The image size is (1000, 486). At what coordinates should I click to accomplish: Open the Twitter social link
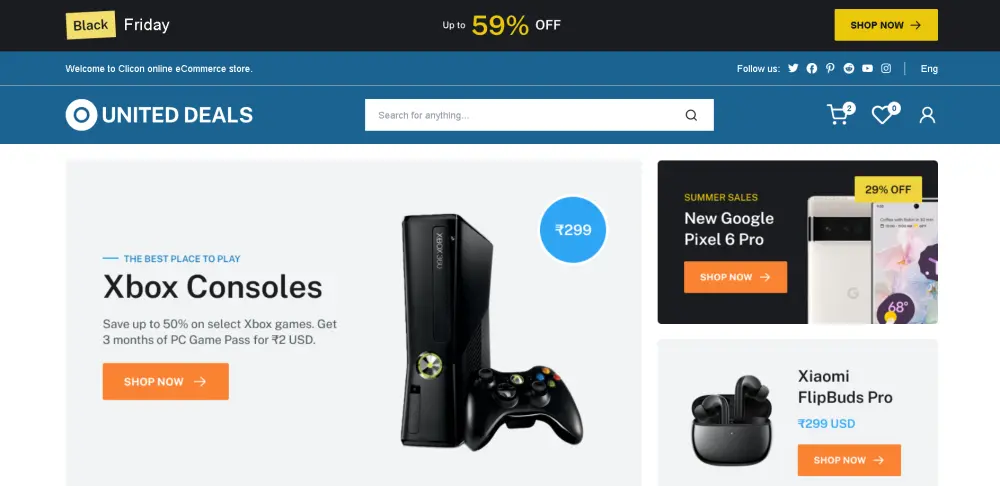tap(793, 68)
